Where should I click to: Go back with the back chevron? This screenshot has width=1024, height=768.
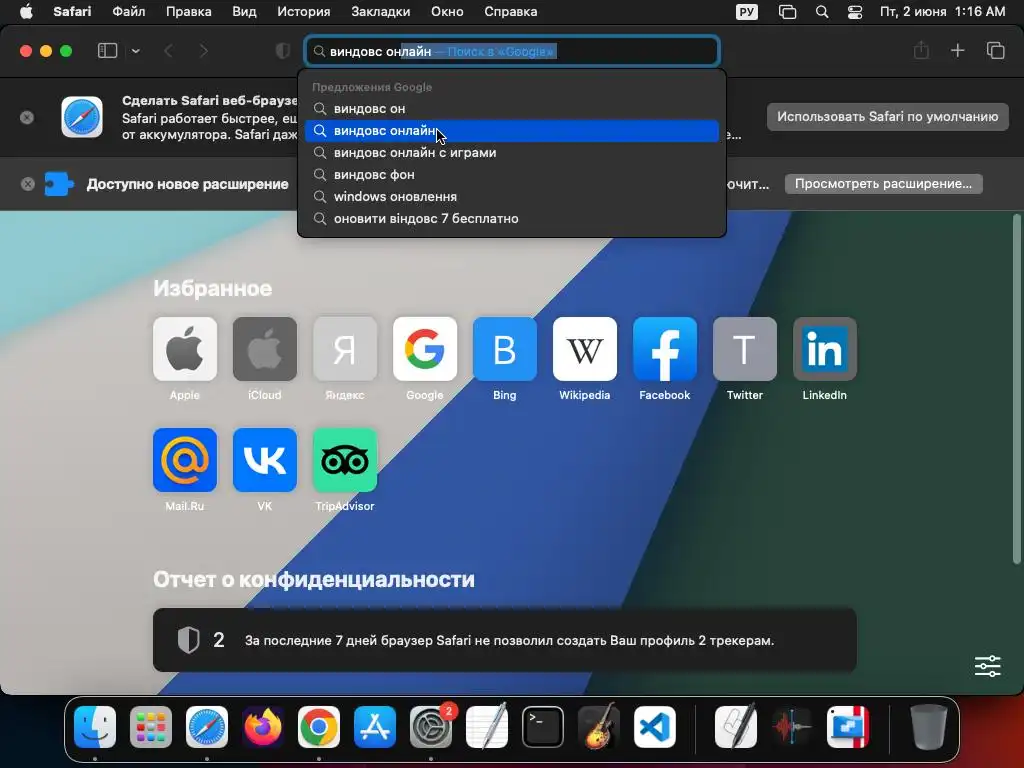168,51
